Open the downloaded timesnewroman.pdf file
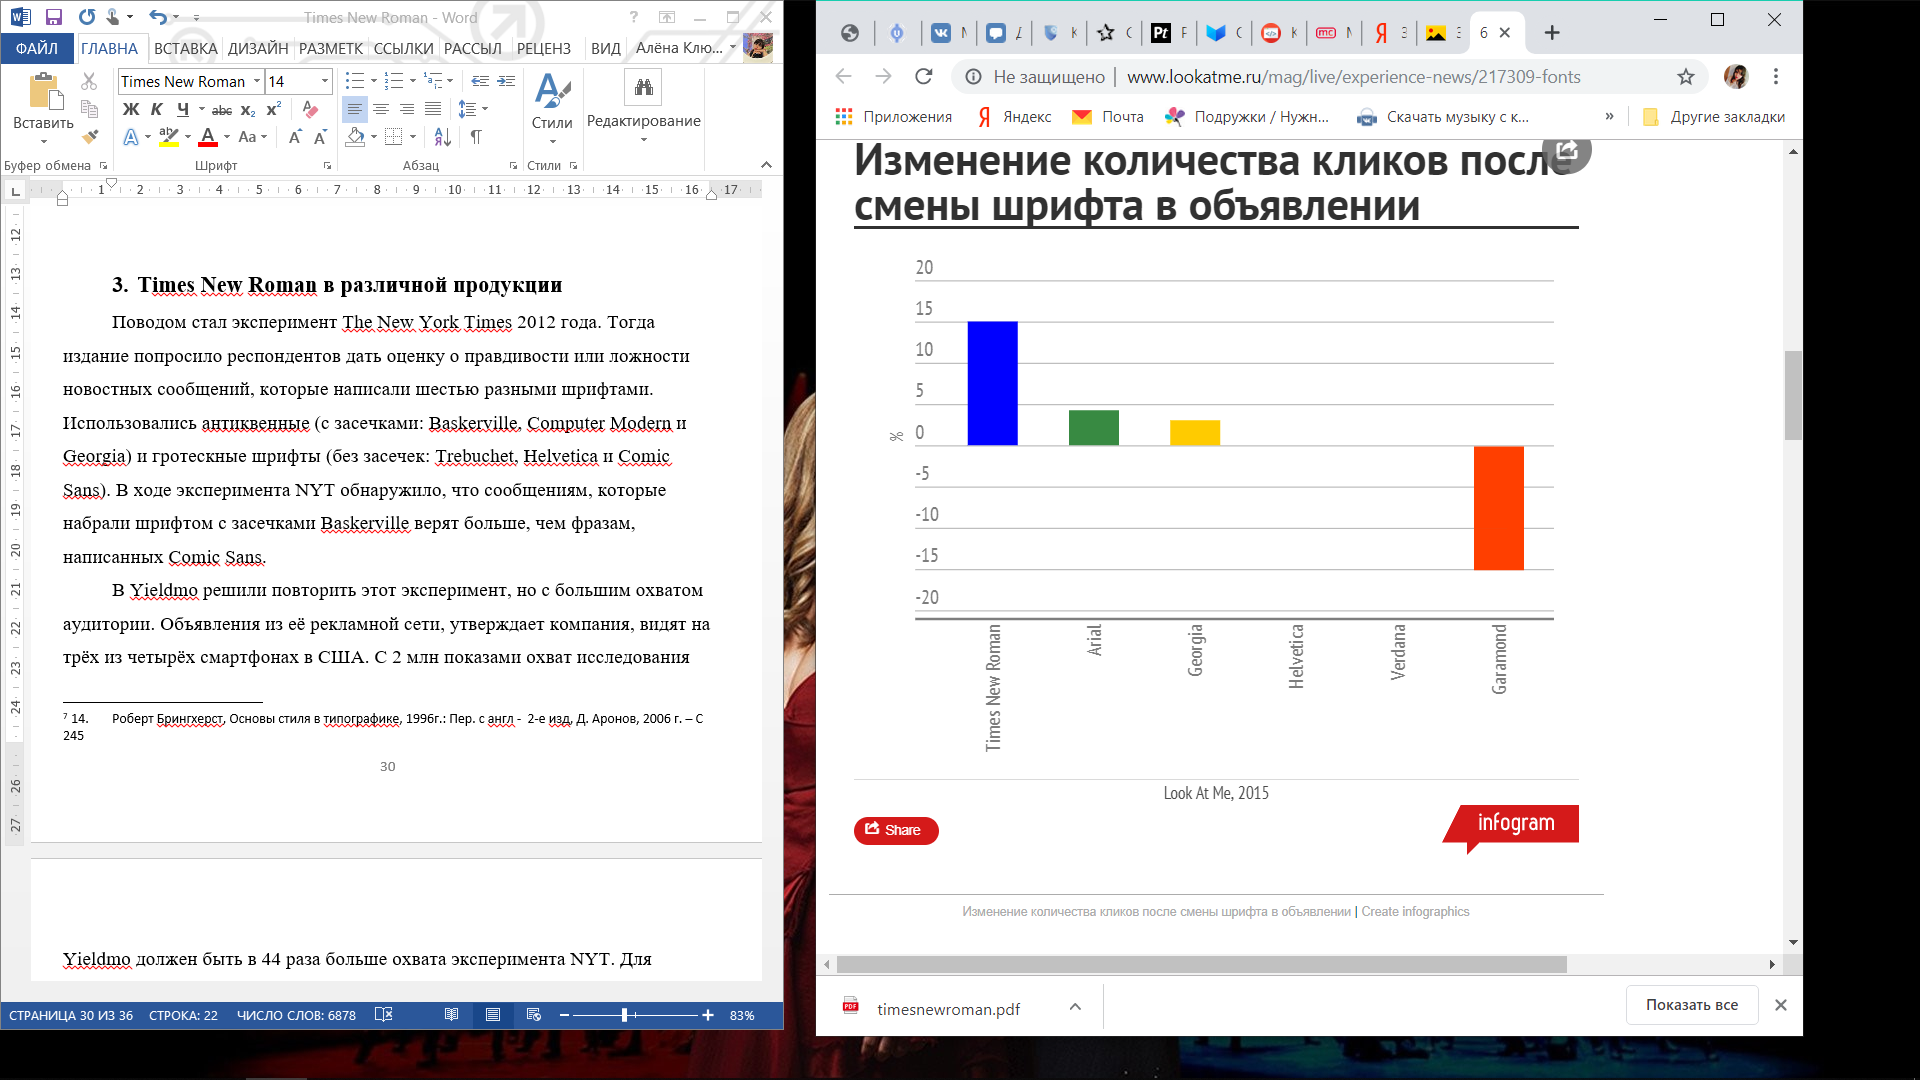 point(948,1009)
